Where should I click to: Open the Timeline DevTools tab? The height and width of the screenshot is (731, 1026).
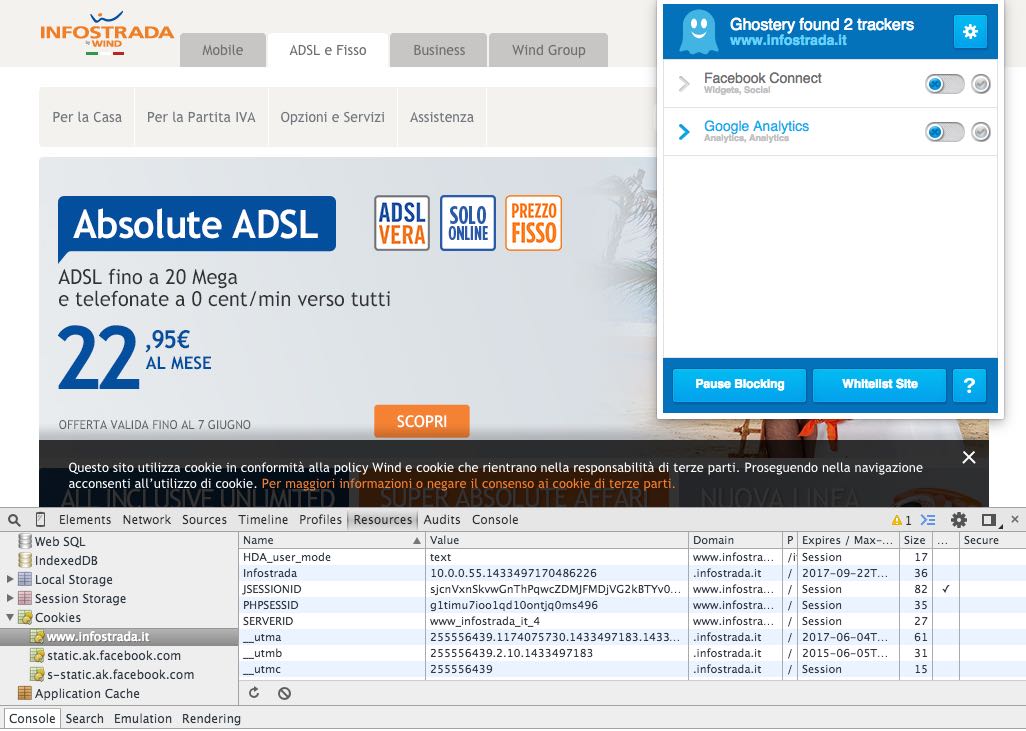tap(263, 520)
